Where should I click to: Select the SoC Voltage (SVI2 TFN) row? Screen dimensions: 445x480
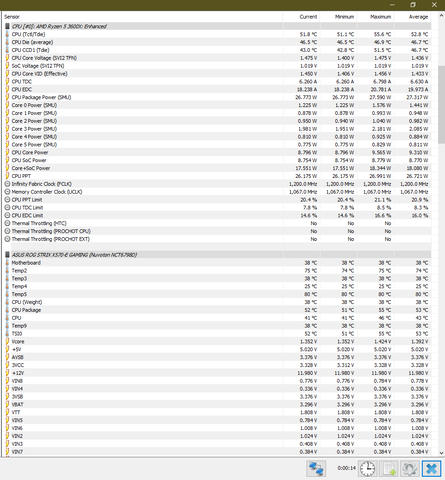coord(218,66)
